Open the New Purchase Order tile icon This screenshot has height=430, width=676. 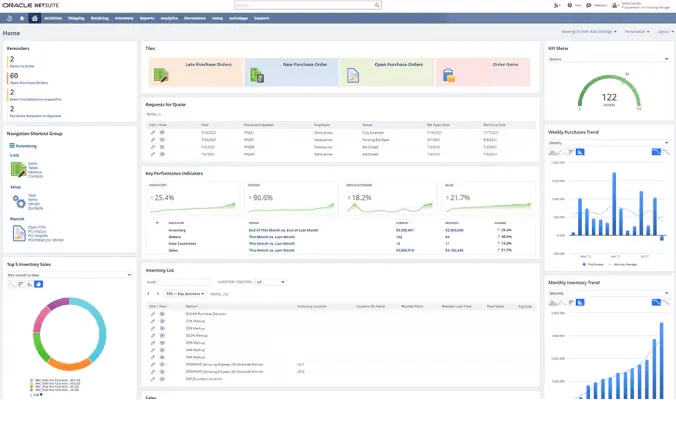(257, 73)
